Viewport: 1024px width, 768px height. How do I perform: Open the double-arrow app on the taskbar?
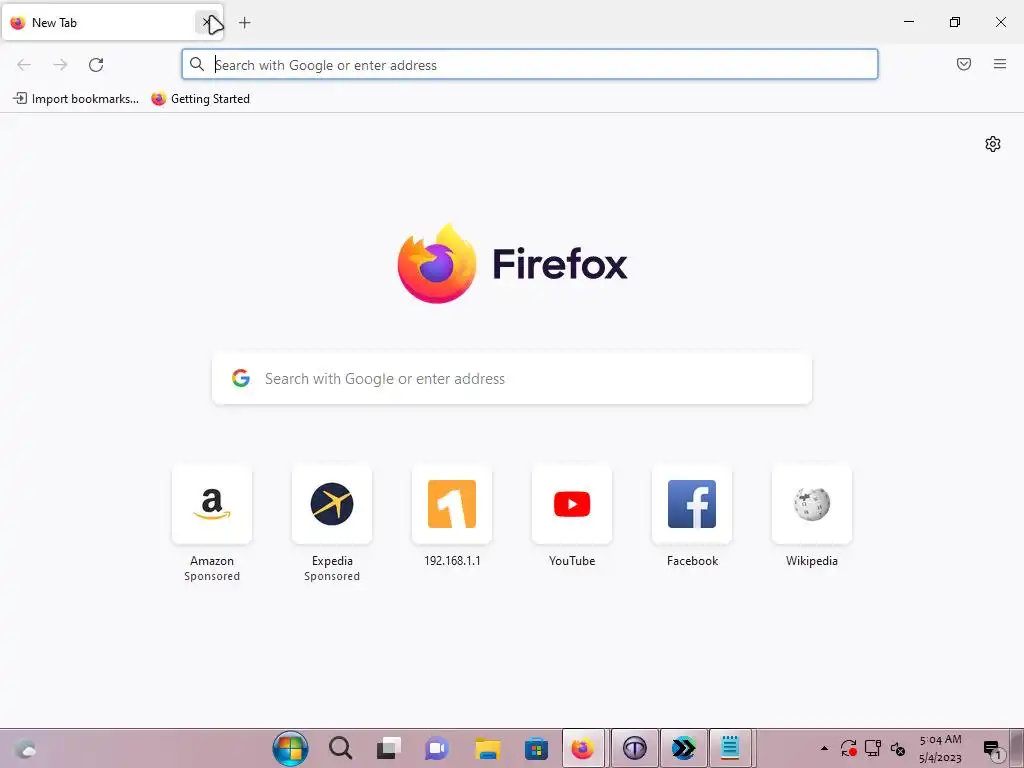(683, 748)
